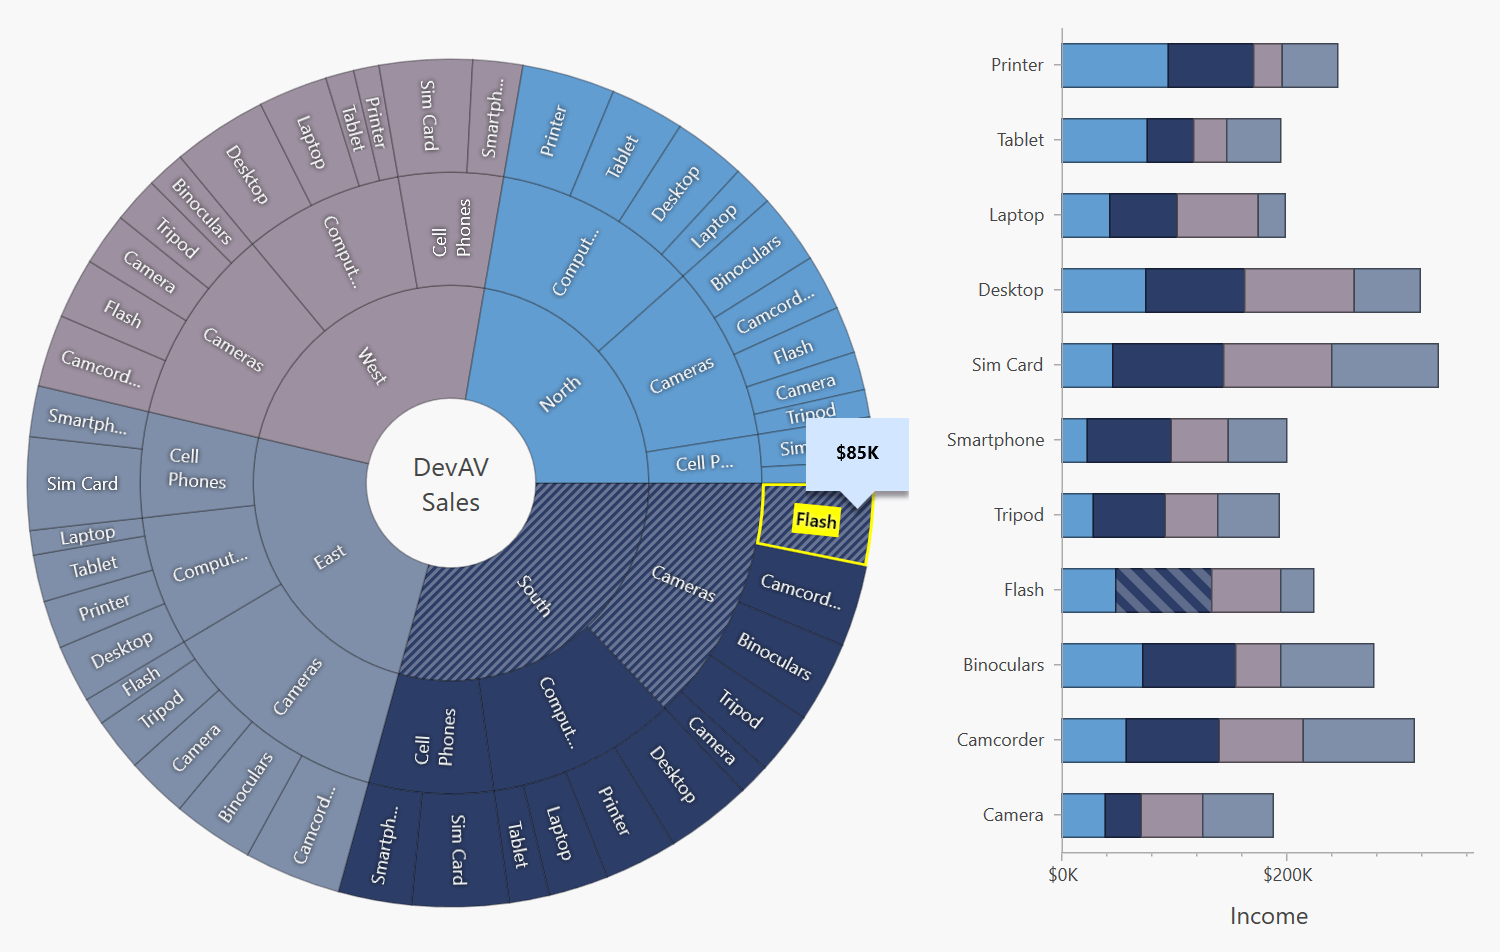Image resolution: width=1500 pixels, height=952 pixels.
Task: Select the Cell Phones segment under South
Action: coord(434,737)
